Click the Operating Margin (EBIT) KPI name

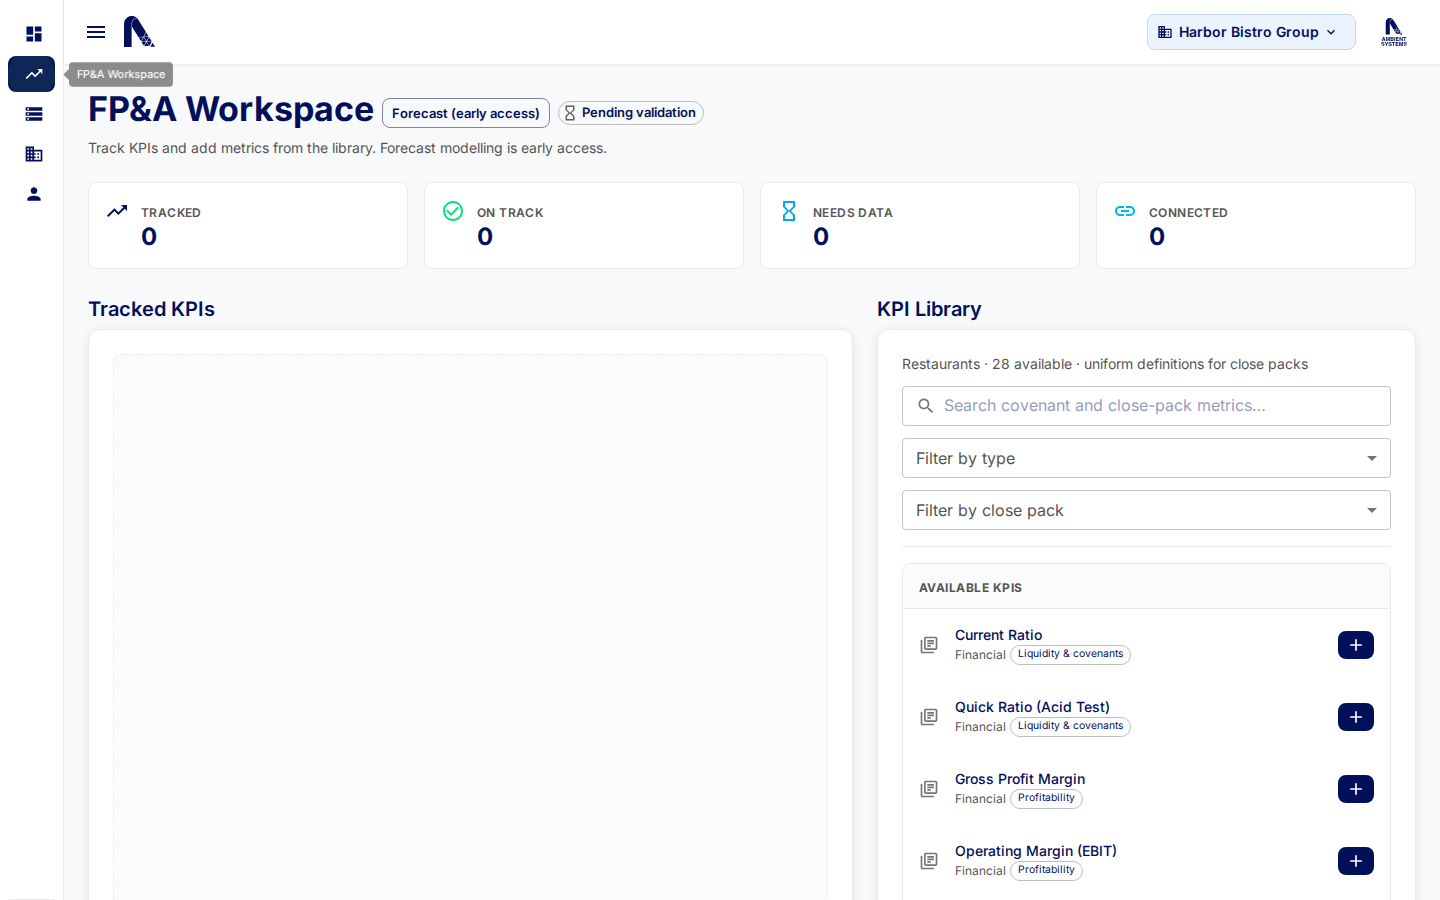pos(1036,851)
